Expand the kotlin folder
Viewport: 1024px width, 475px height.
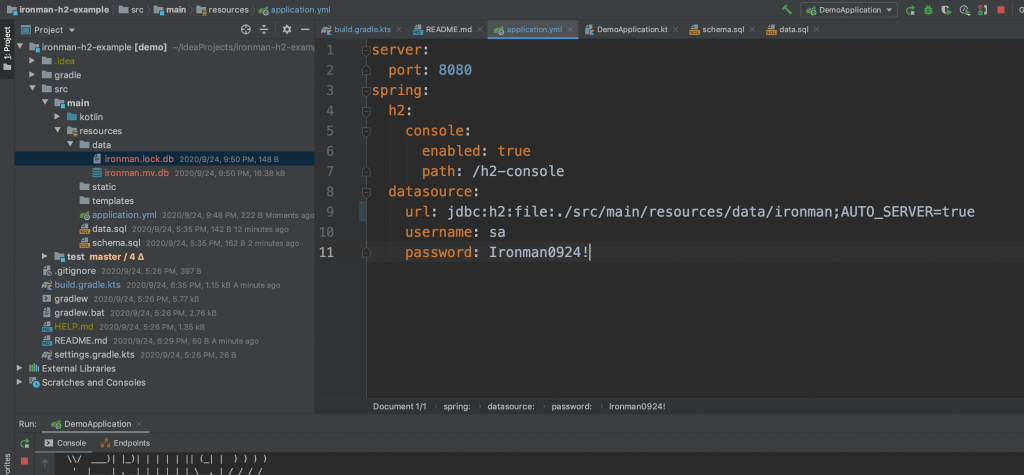point(57,117)
